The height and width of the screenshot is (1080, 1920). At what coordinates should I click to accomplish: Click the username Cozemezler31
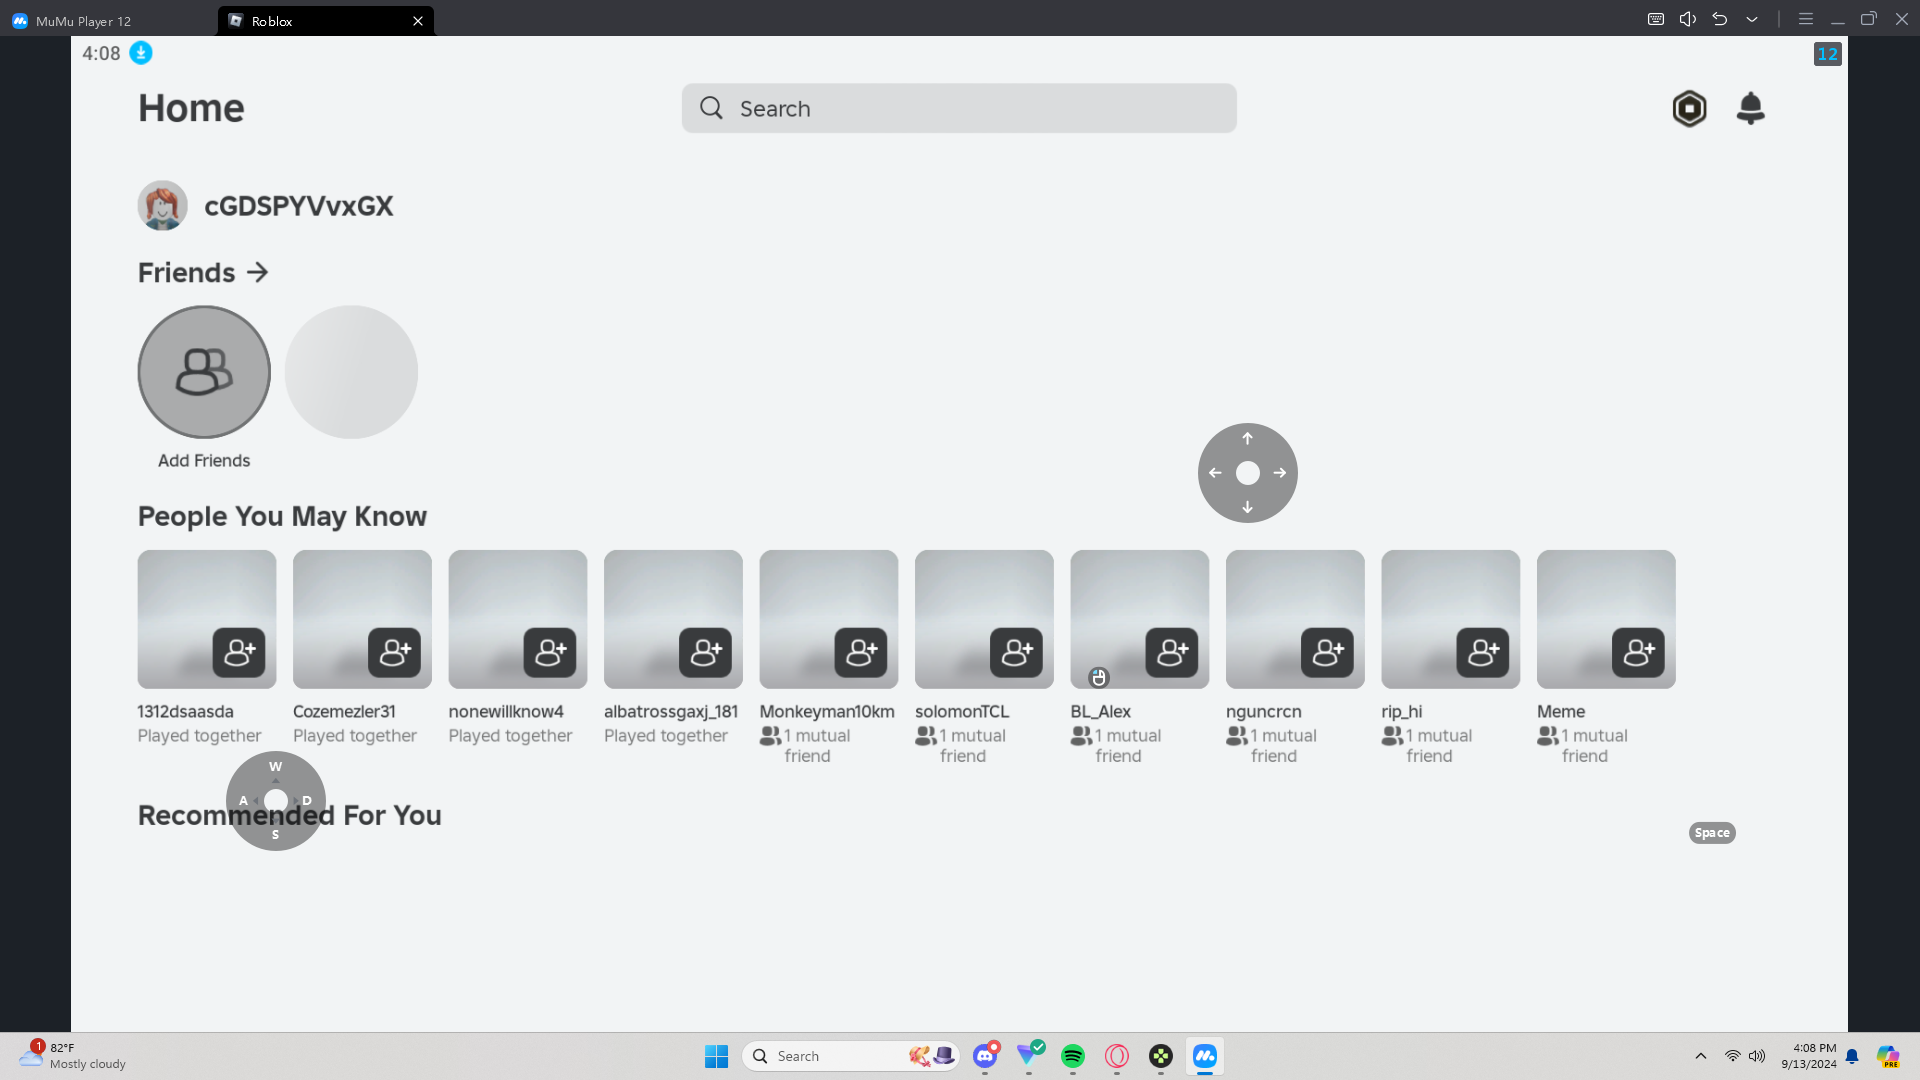tap(344, 712)
